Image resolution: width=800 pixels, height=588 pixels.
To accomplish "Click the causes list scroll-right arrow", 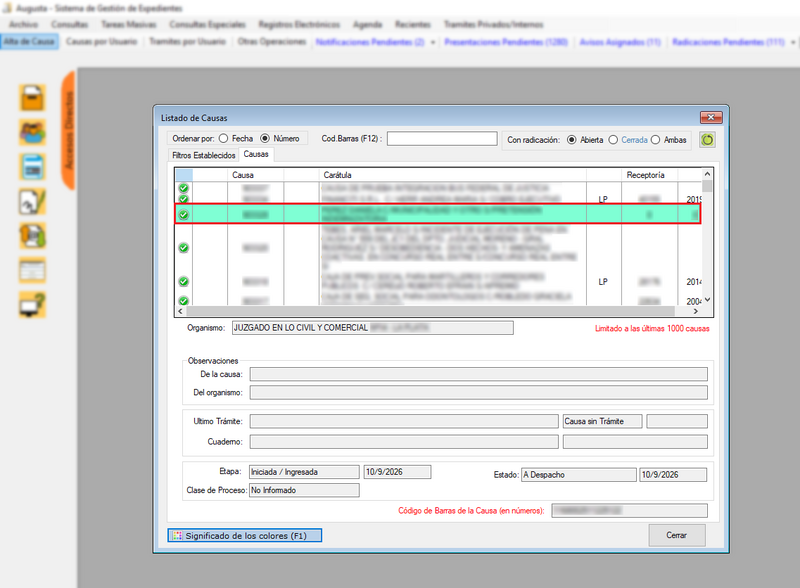I will 695,311.
